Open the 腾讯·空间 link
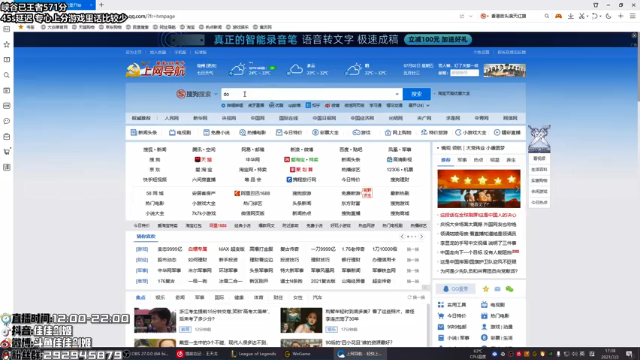The image size is (640, 360). (204, 150)
